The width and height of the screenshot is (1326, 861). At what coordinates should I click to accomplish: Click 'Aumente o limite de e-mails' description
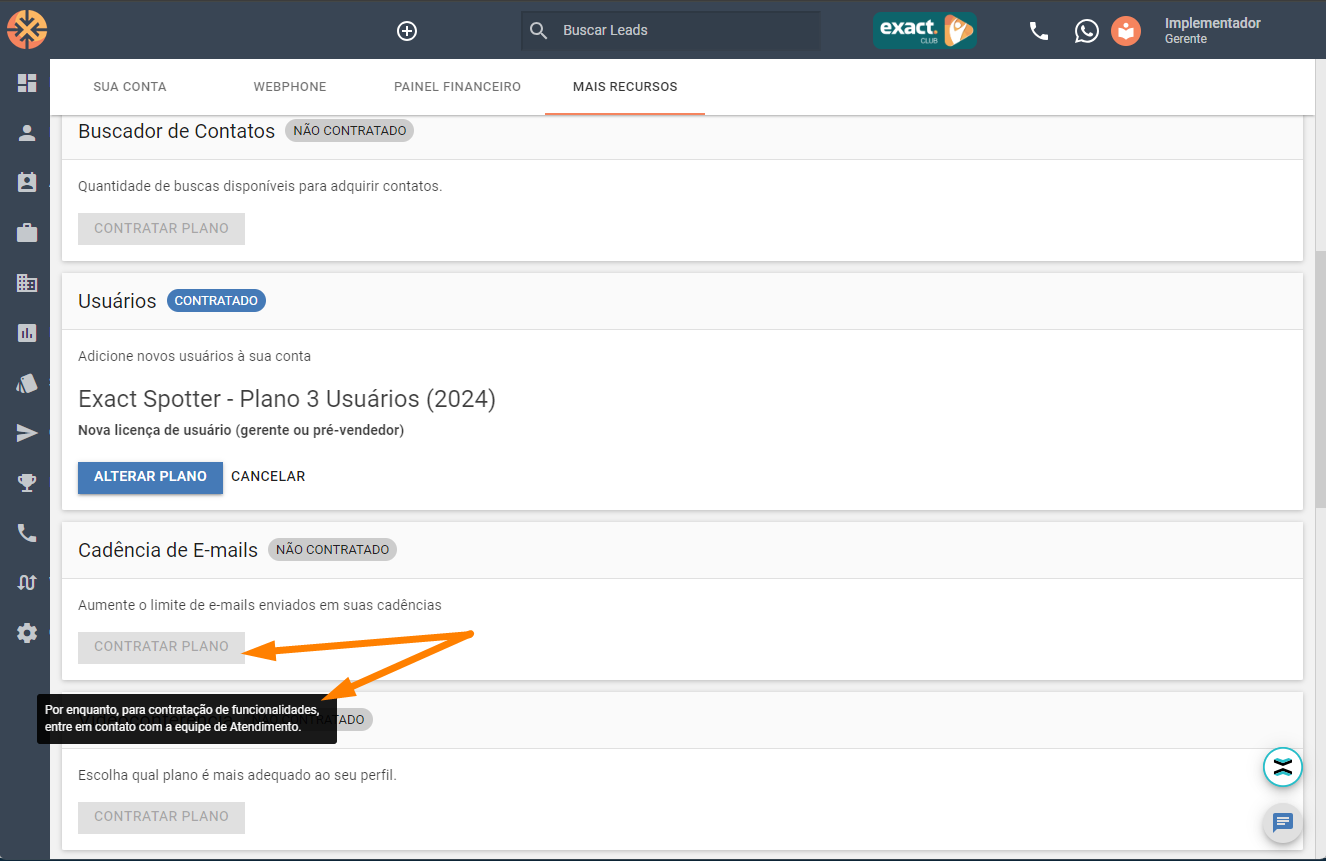point(260,605)
